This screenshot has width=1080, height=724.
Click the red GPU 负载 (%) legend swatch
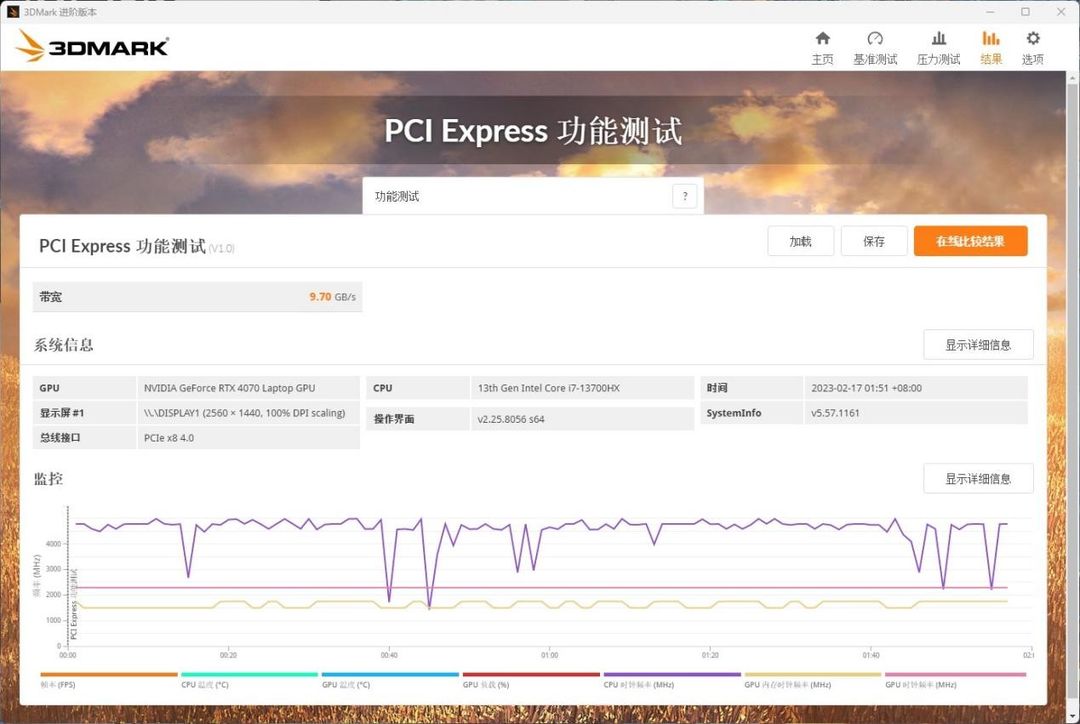[531, 674]
